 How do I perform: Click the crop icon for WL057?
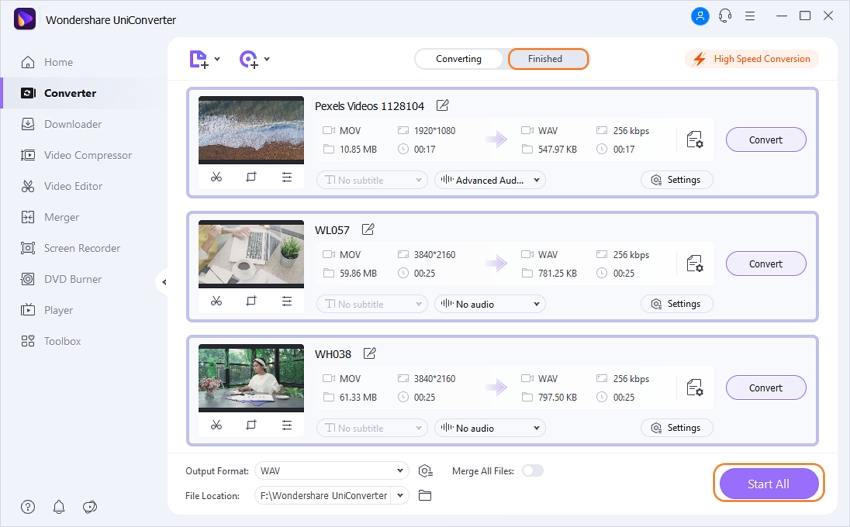251,301
